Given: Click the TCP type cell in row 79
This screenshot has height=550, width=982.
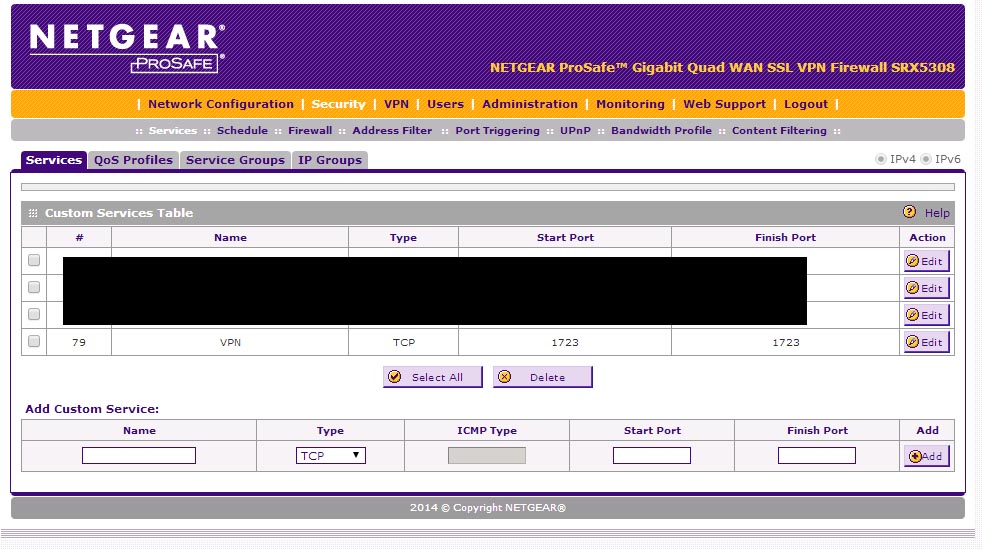Looking at the screenshot, I should pos(403,343).
